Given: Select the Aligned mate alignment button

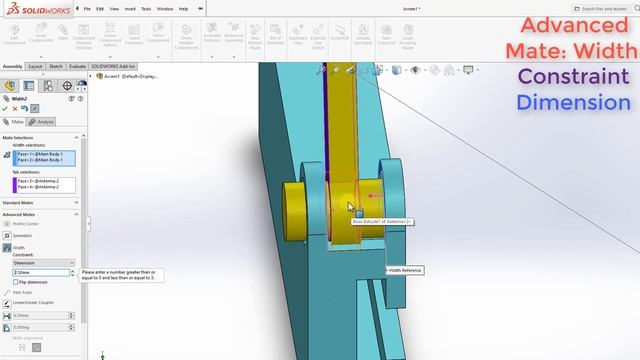Looking at the screenshot, I should (22, 347).
